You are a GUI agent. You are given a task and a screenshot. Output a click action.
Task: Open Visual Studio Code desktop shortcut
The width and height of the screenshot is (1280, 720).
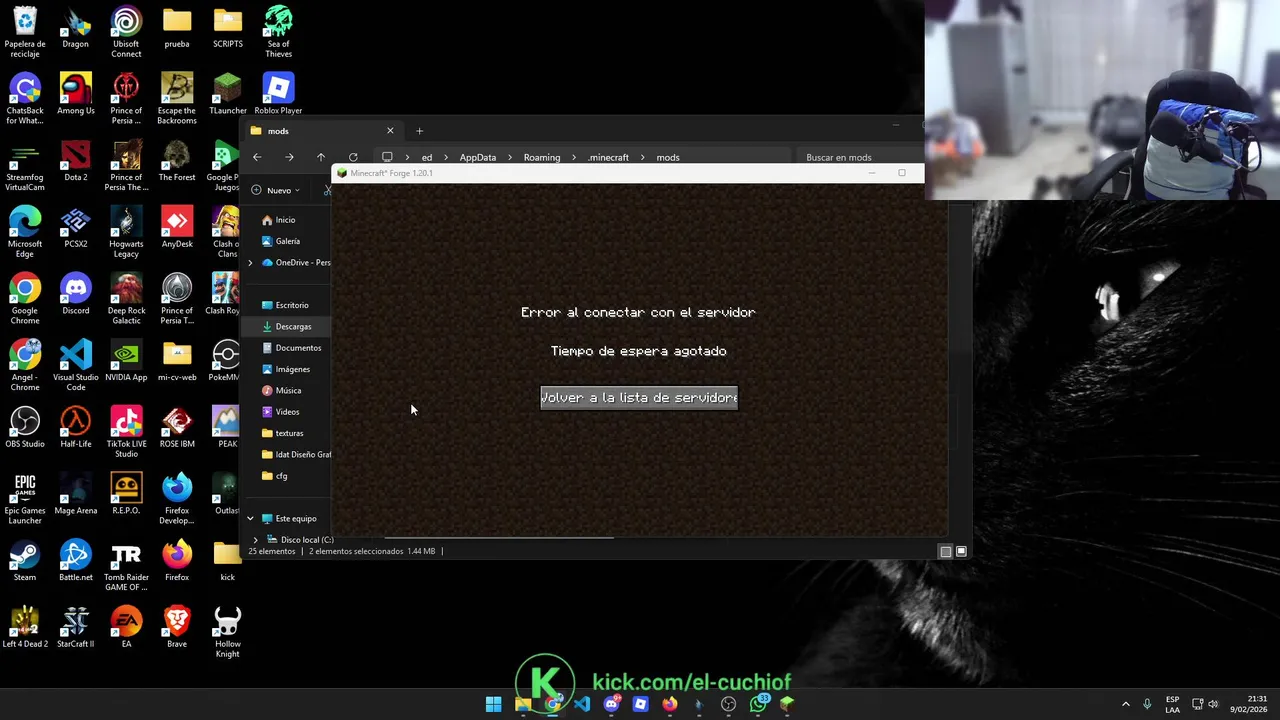(75, 366)
